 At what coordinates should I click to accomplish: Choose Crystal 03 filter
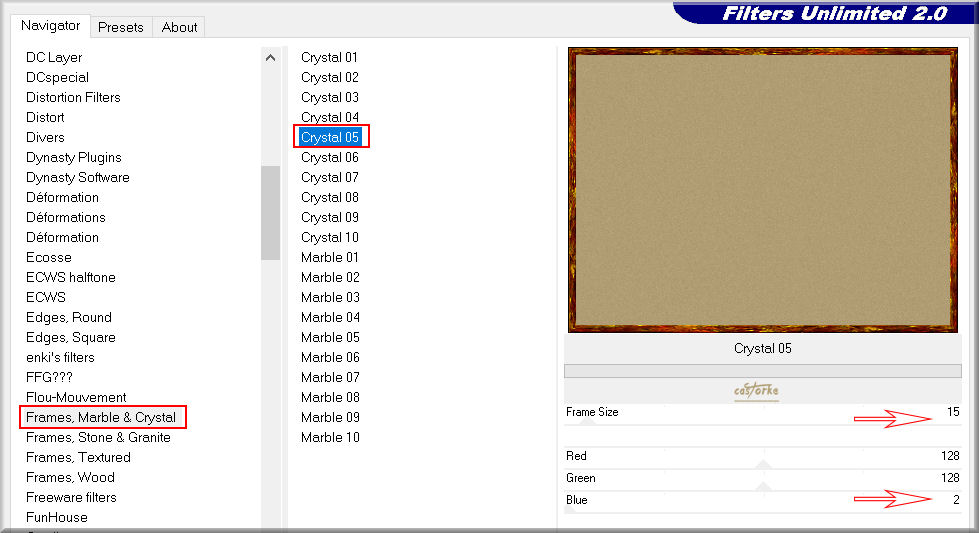coord(330,97)
